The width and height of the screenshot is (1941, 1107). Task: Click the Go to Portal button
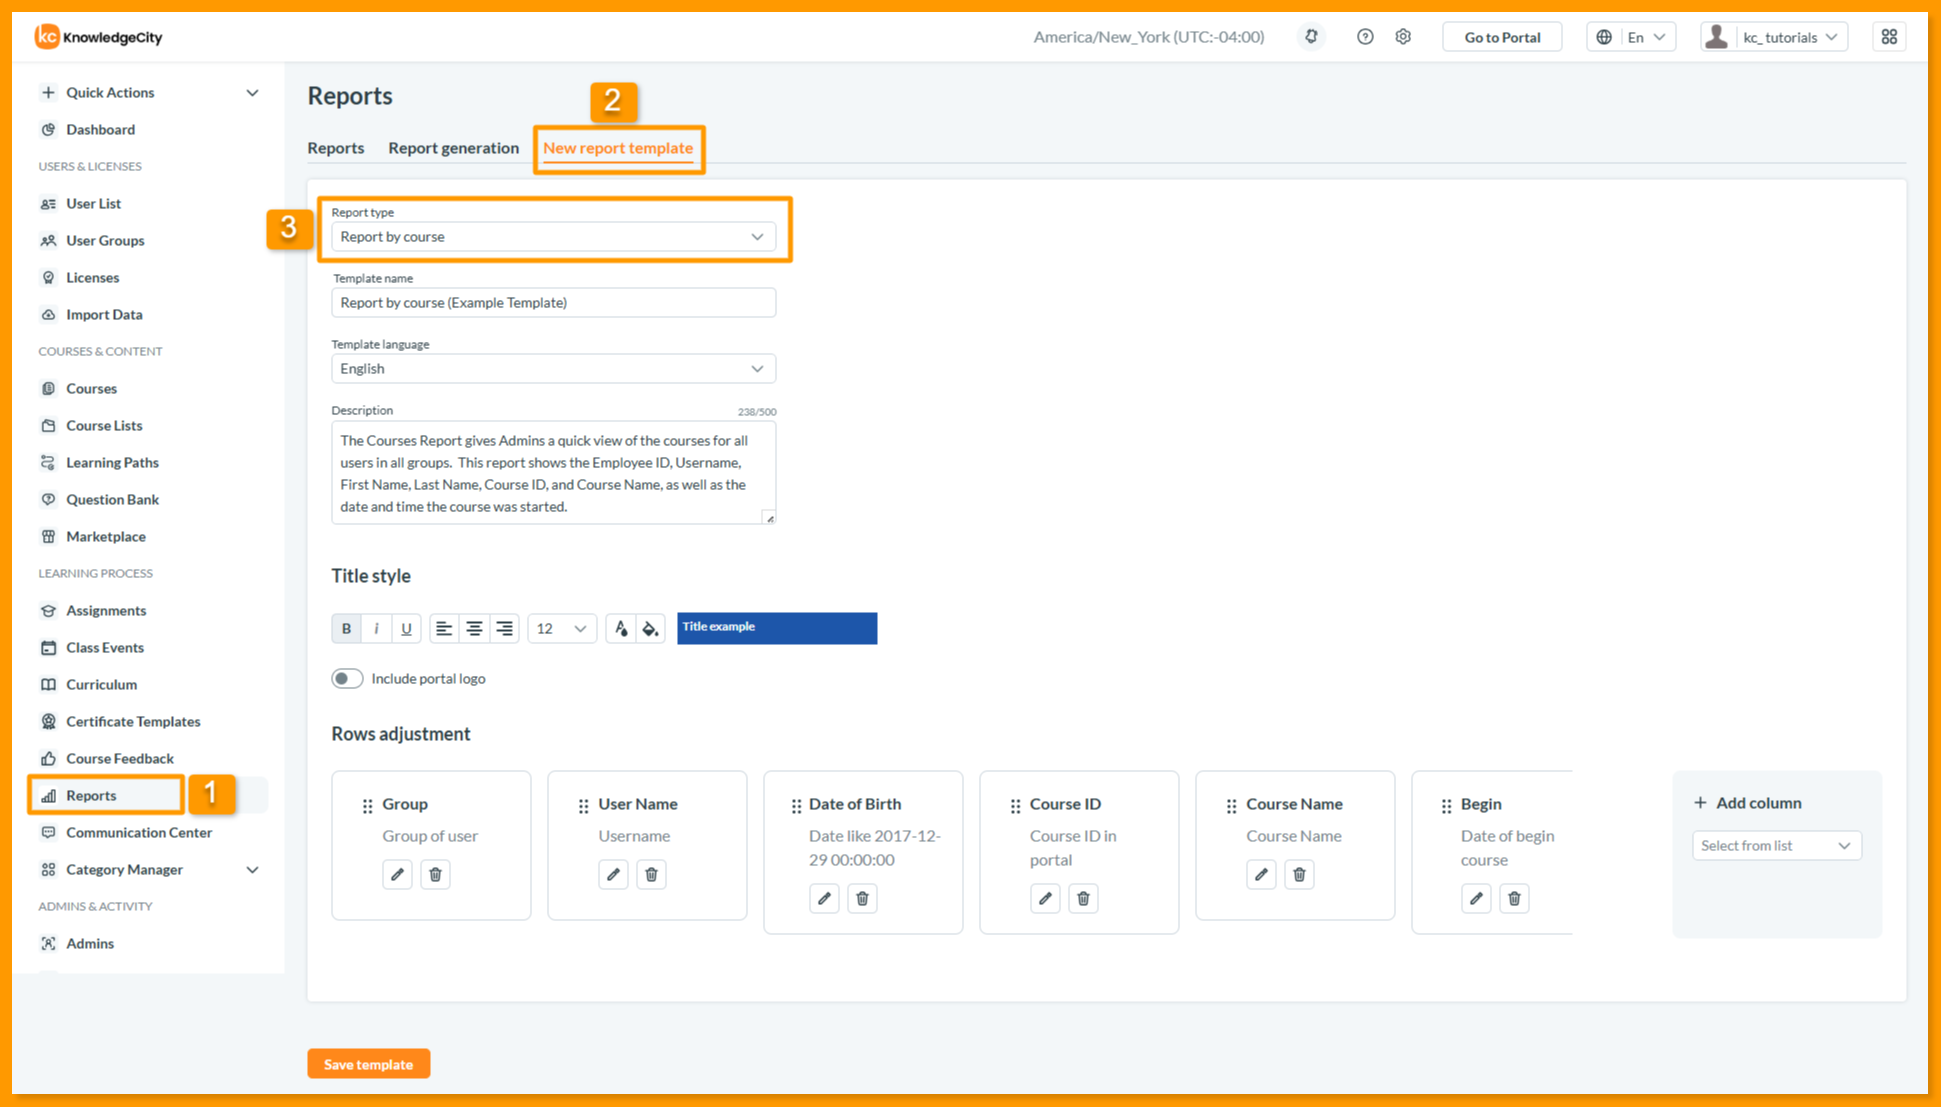coord(1502,37)
